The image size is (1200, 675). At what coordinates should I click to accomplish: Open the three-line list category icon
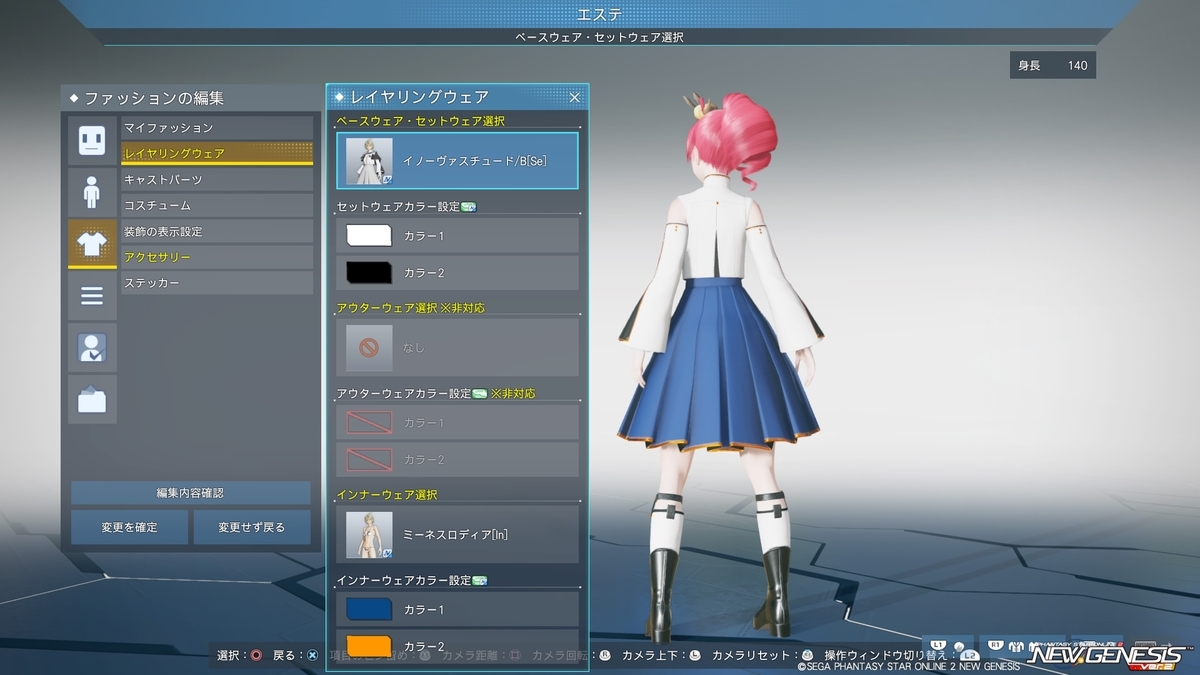point(92,296)
